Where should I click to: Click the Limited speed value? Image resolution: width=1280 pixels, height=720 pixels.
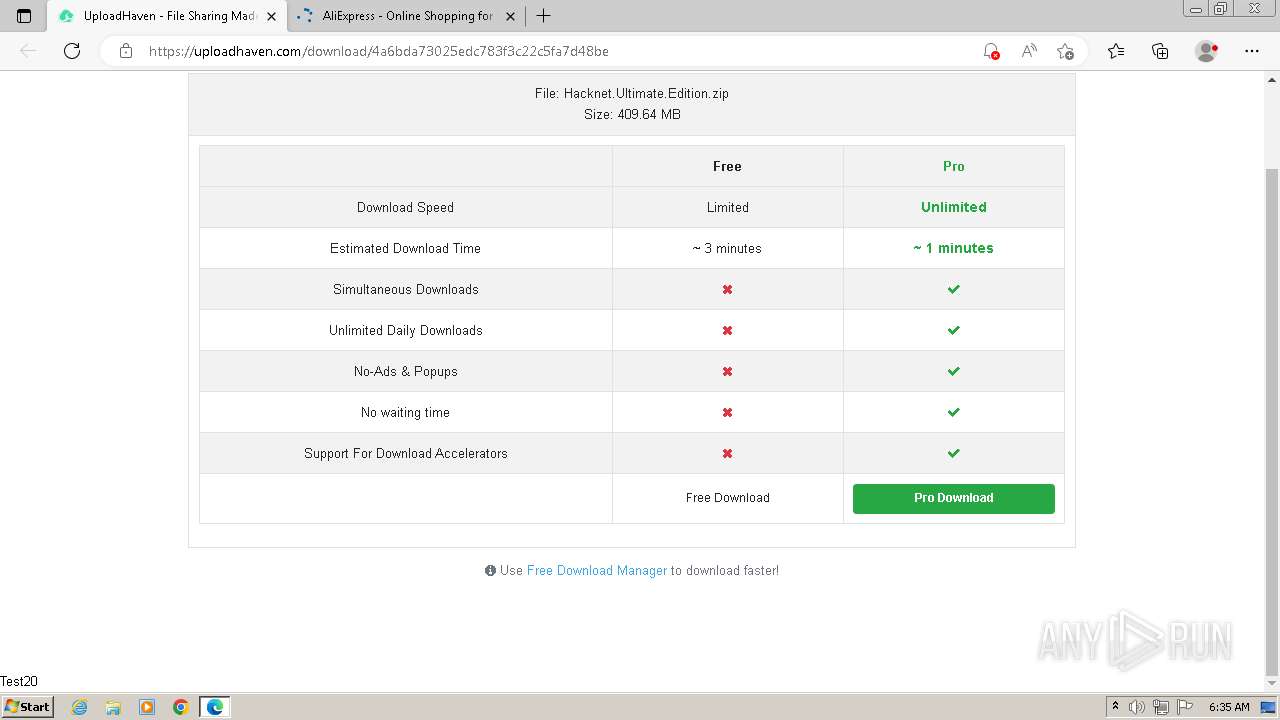tap(728, 208)
